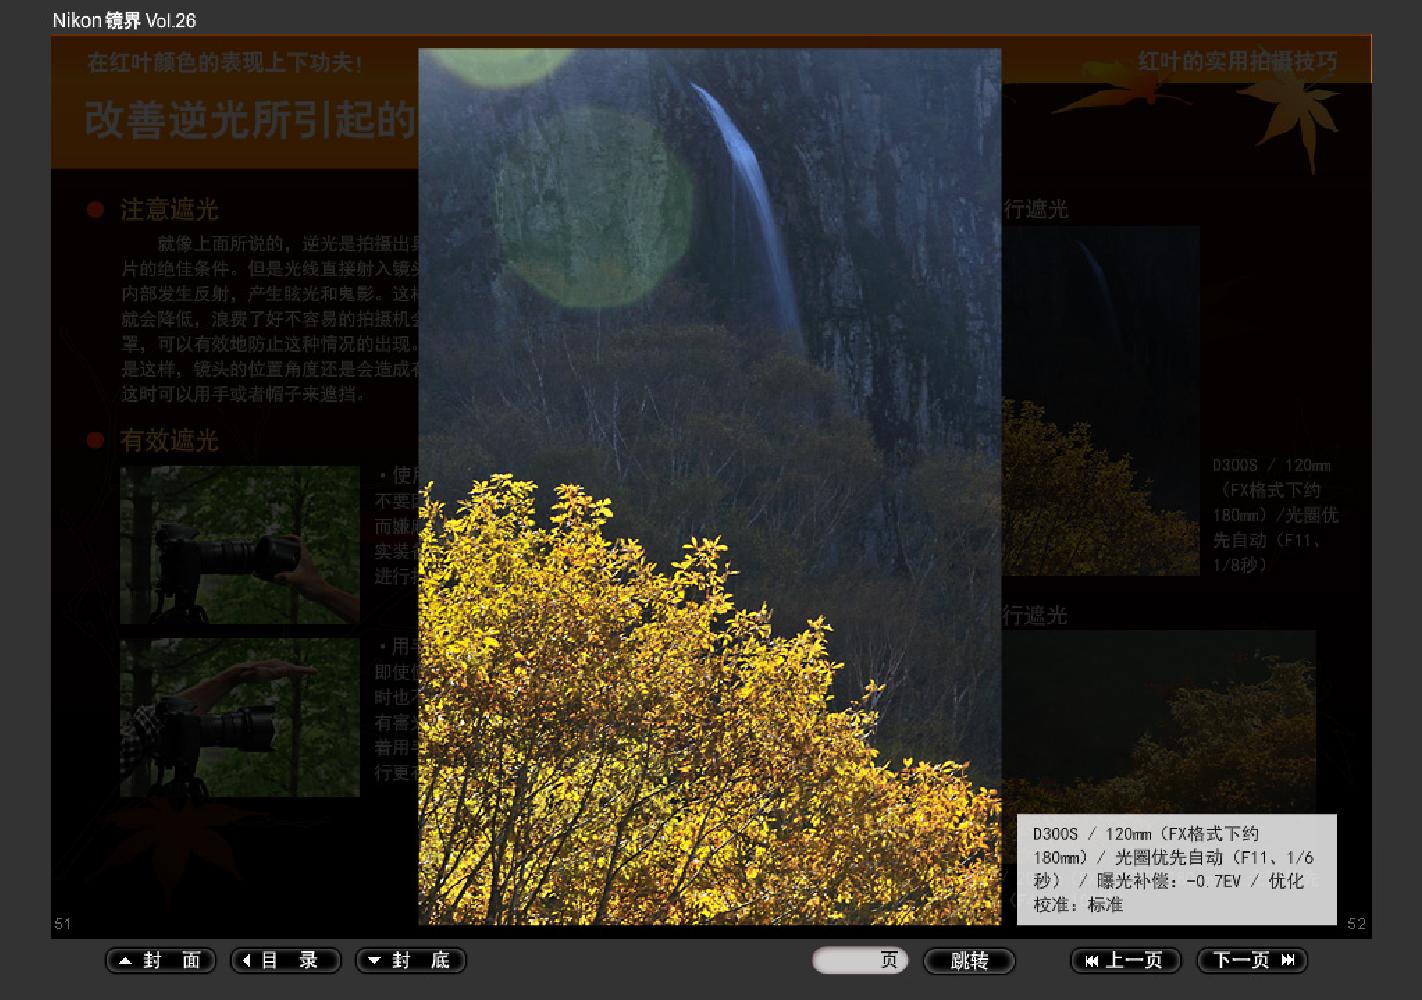The width and height of the screenshot is (1422, 1000).
Task: Jump to the back cover 封底 button
Action: pyautogui.click(x=411, y=961)
